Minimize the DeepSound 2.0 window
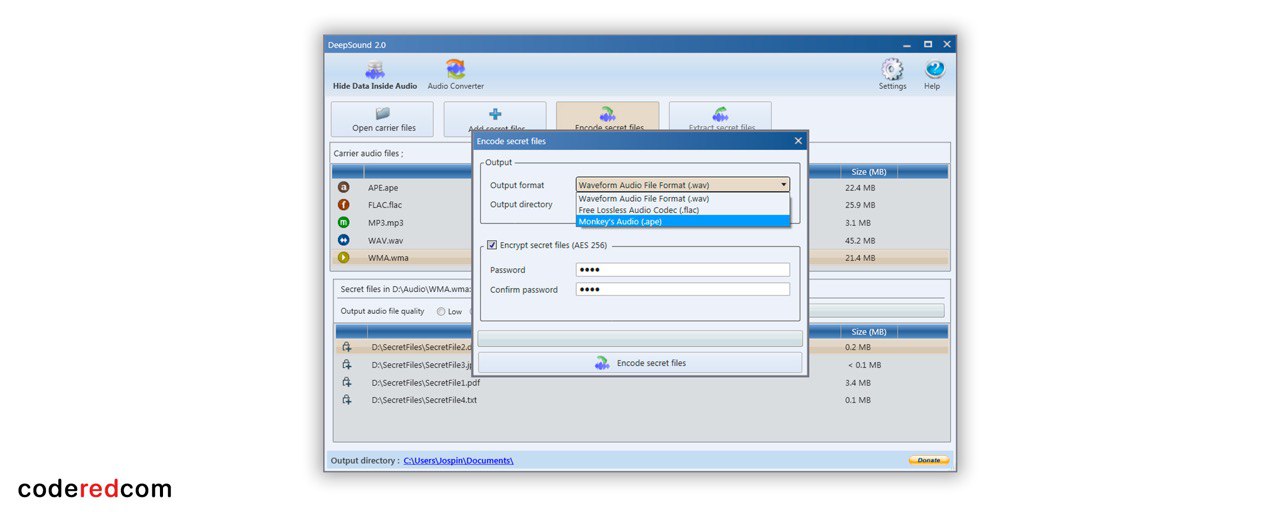 (907, 45)
